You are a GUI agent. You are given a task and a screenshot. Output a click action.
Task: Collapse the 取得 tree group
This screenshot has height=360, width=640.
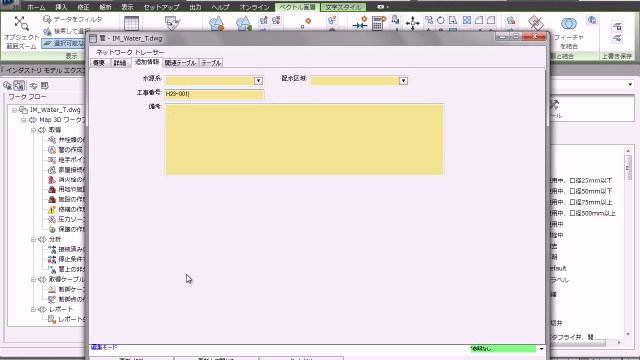[33, 130]
